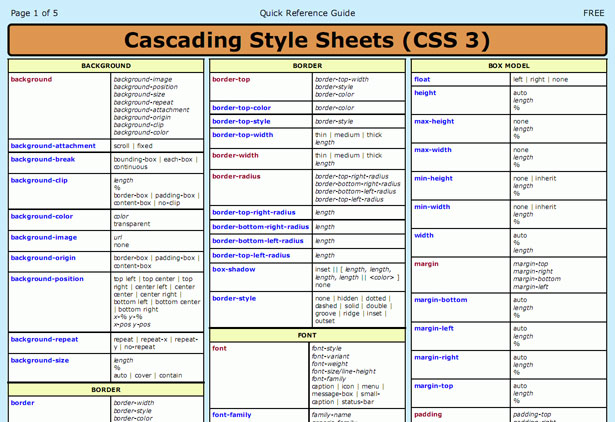Click the 'margin-right' property
Viewport: 615px width, 422px height.
tap(436, 357)
